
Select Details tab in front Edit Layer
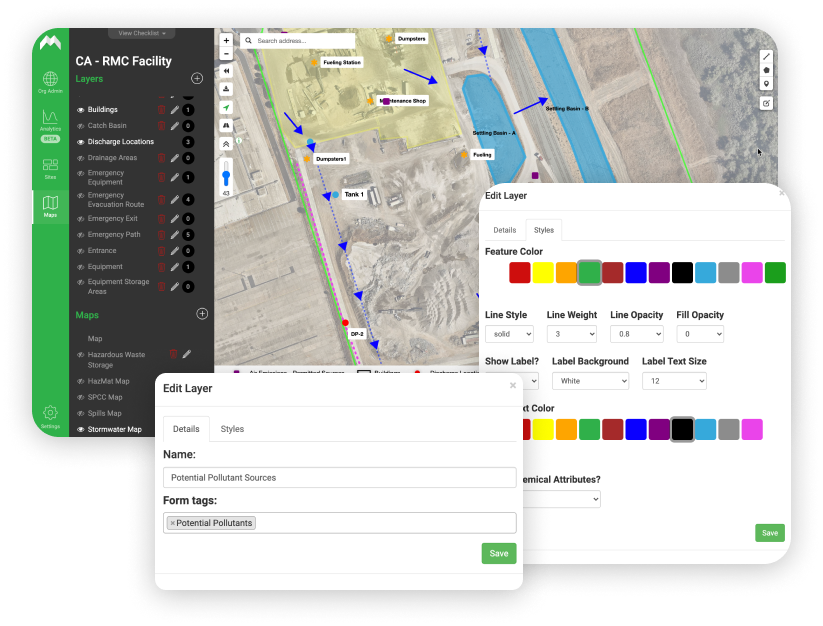point(186,429)
